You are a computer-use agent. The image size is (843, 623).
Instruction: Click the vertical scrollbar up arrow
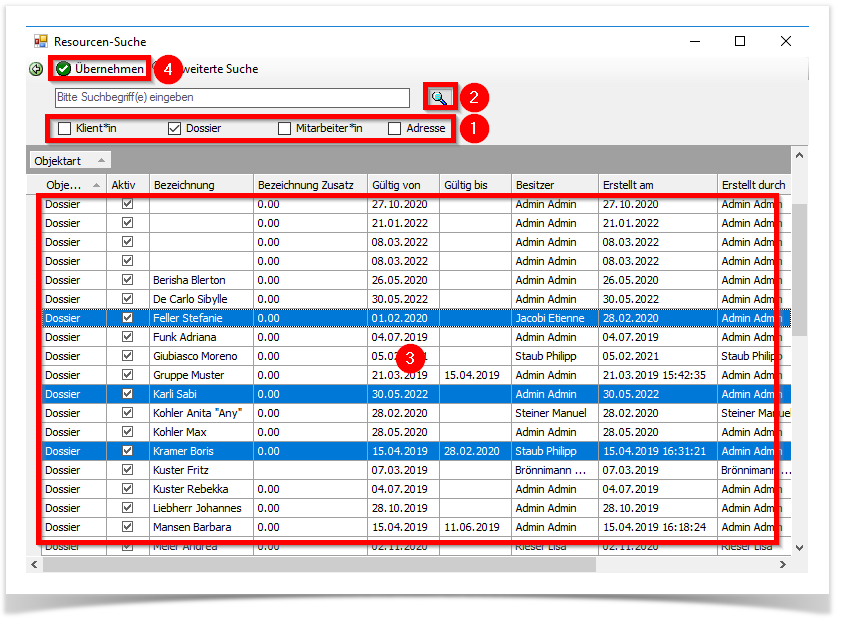pyautogui.click(x=799, y=155)
